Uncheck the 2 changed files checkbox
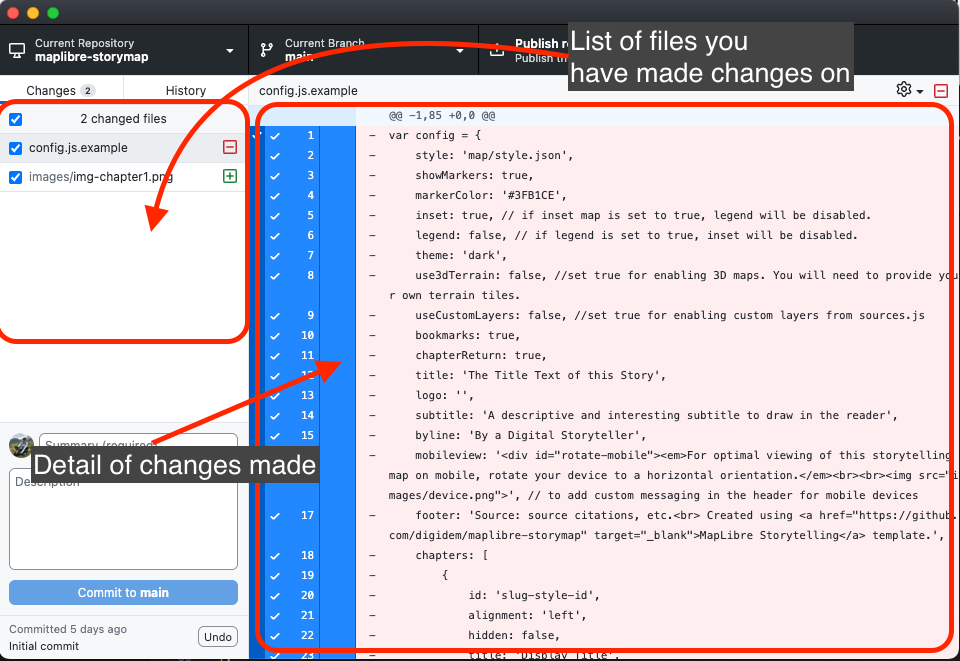The image size is (960, 661). 14,118
